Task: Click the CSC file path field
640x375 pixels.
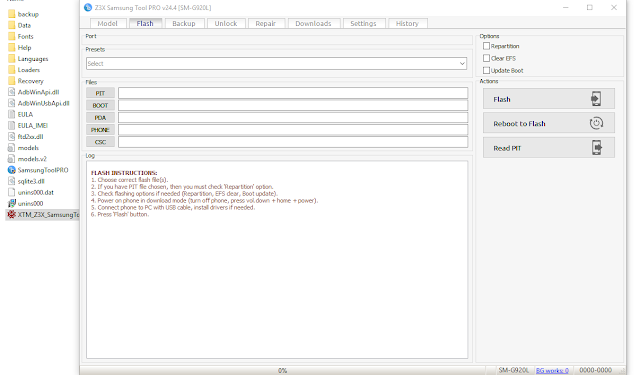Action: click(x=293, y=142)
